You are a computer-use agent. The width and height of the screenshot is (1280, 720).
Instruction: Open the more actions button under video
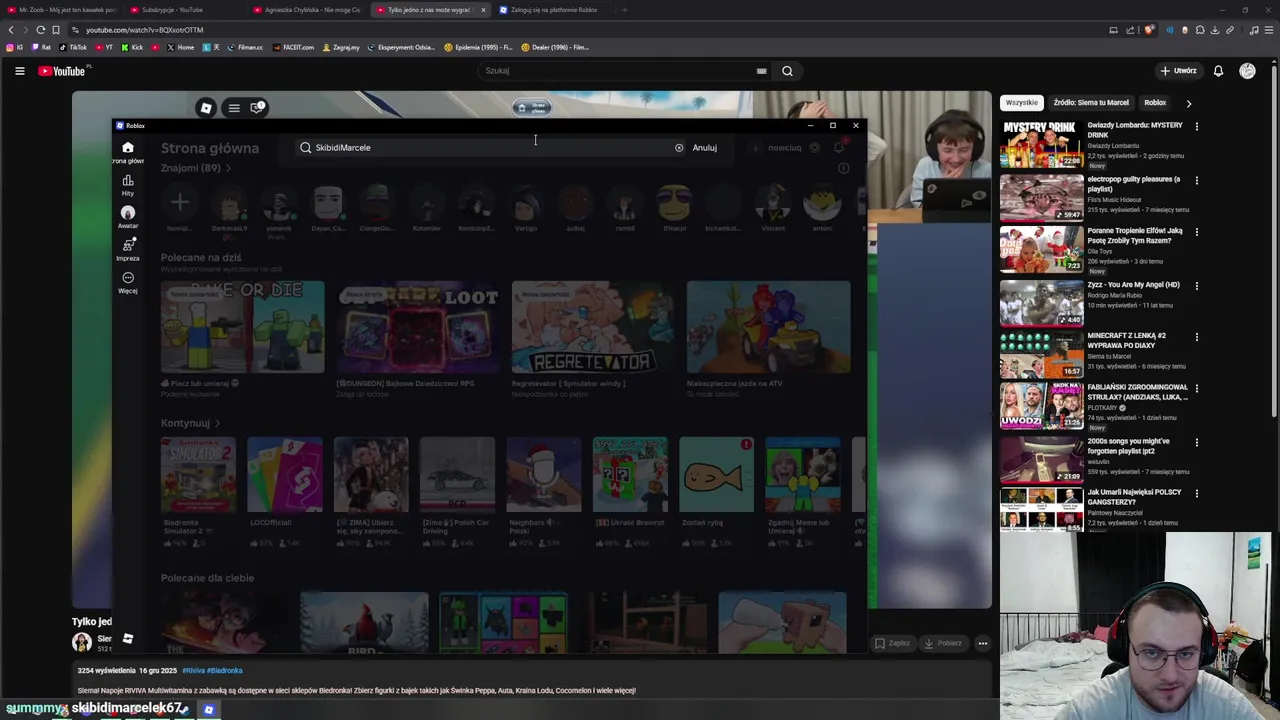tap(983, 643)
